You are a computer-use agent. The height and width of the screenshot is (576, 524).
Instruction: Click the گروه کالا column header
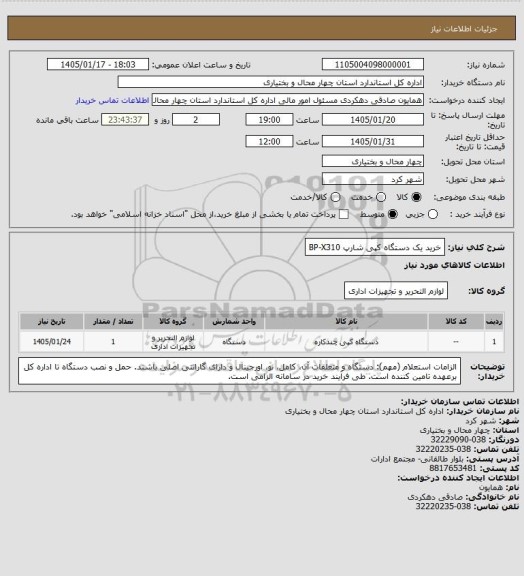pos(173,321)
